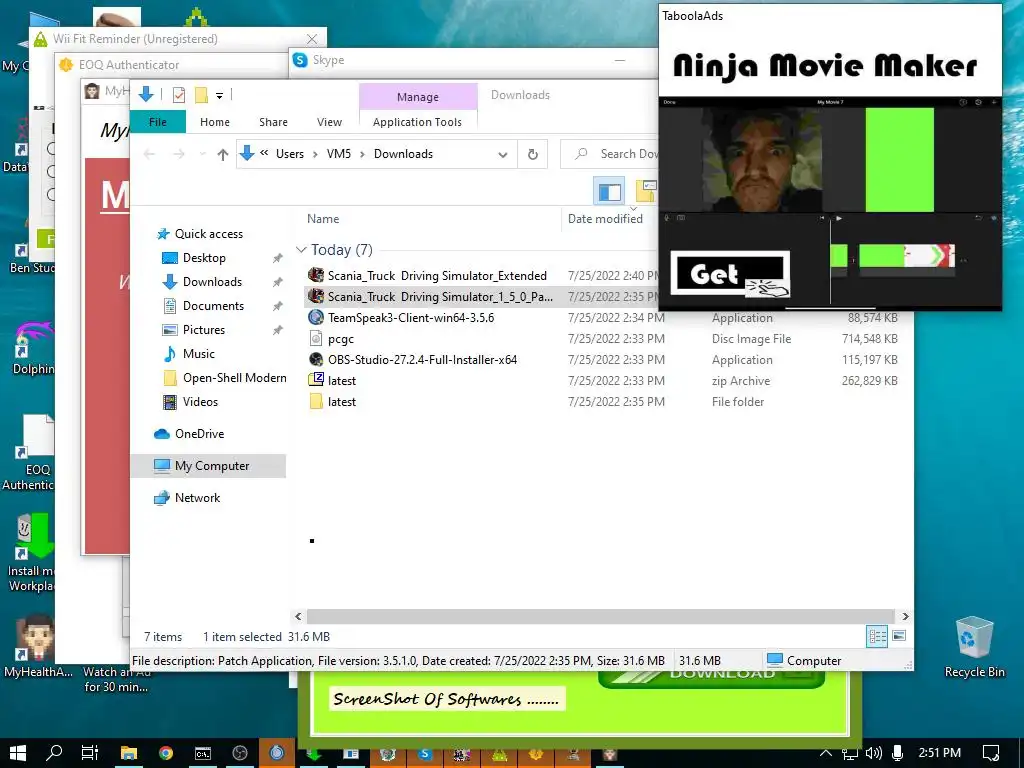Image resolution: width=1024 pixels, height=768 pixels.
Task: Sort files by Name column header
Action: [x=323, y=219]
